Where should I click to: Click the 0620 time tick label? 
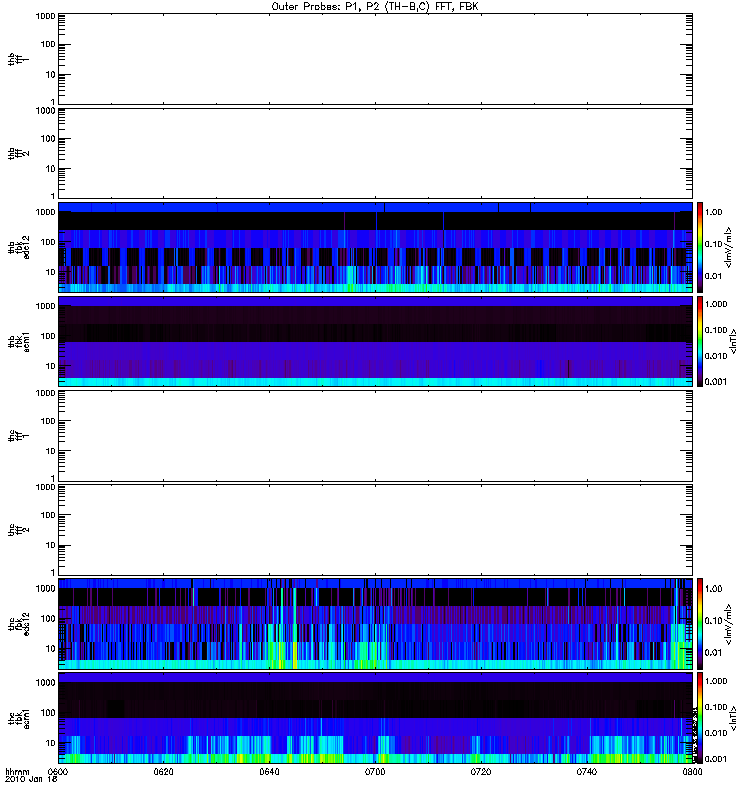click(163, 772)
